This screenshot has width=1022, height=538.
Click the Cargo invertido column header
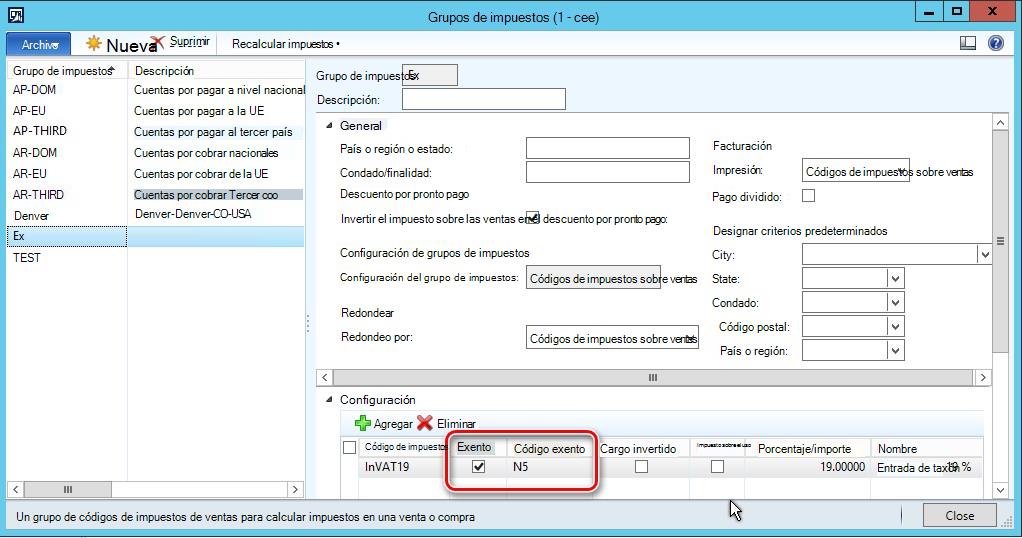(x=638, y=449)
